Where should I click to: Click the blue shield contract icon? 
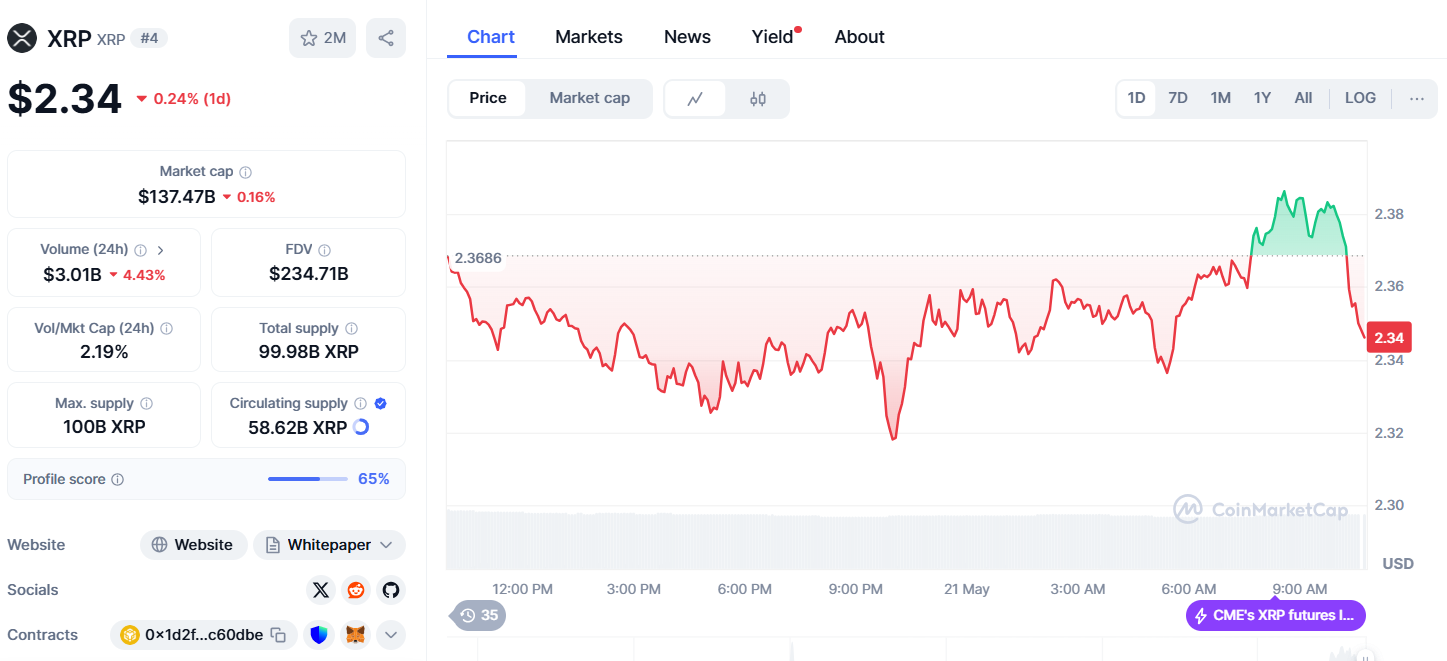point(320,634)
